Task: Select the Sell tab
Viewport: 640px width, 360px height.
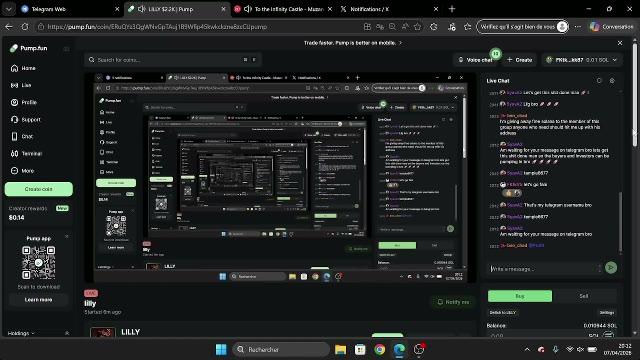Action: 584,296
